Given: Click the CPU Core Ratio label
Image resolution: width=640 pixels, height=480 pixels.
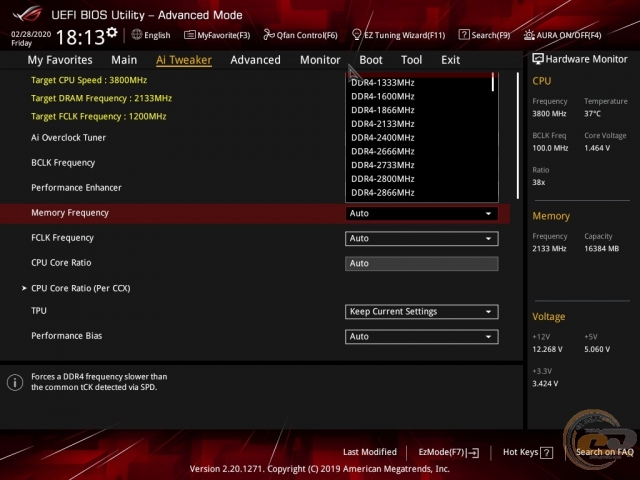Looking at the screenshot, I should pyautogui.click(x=61, y=263).
